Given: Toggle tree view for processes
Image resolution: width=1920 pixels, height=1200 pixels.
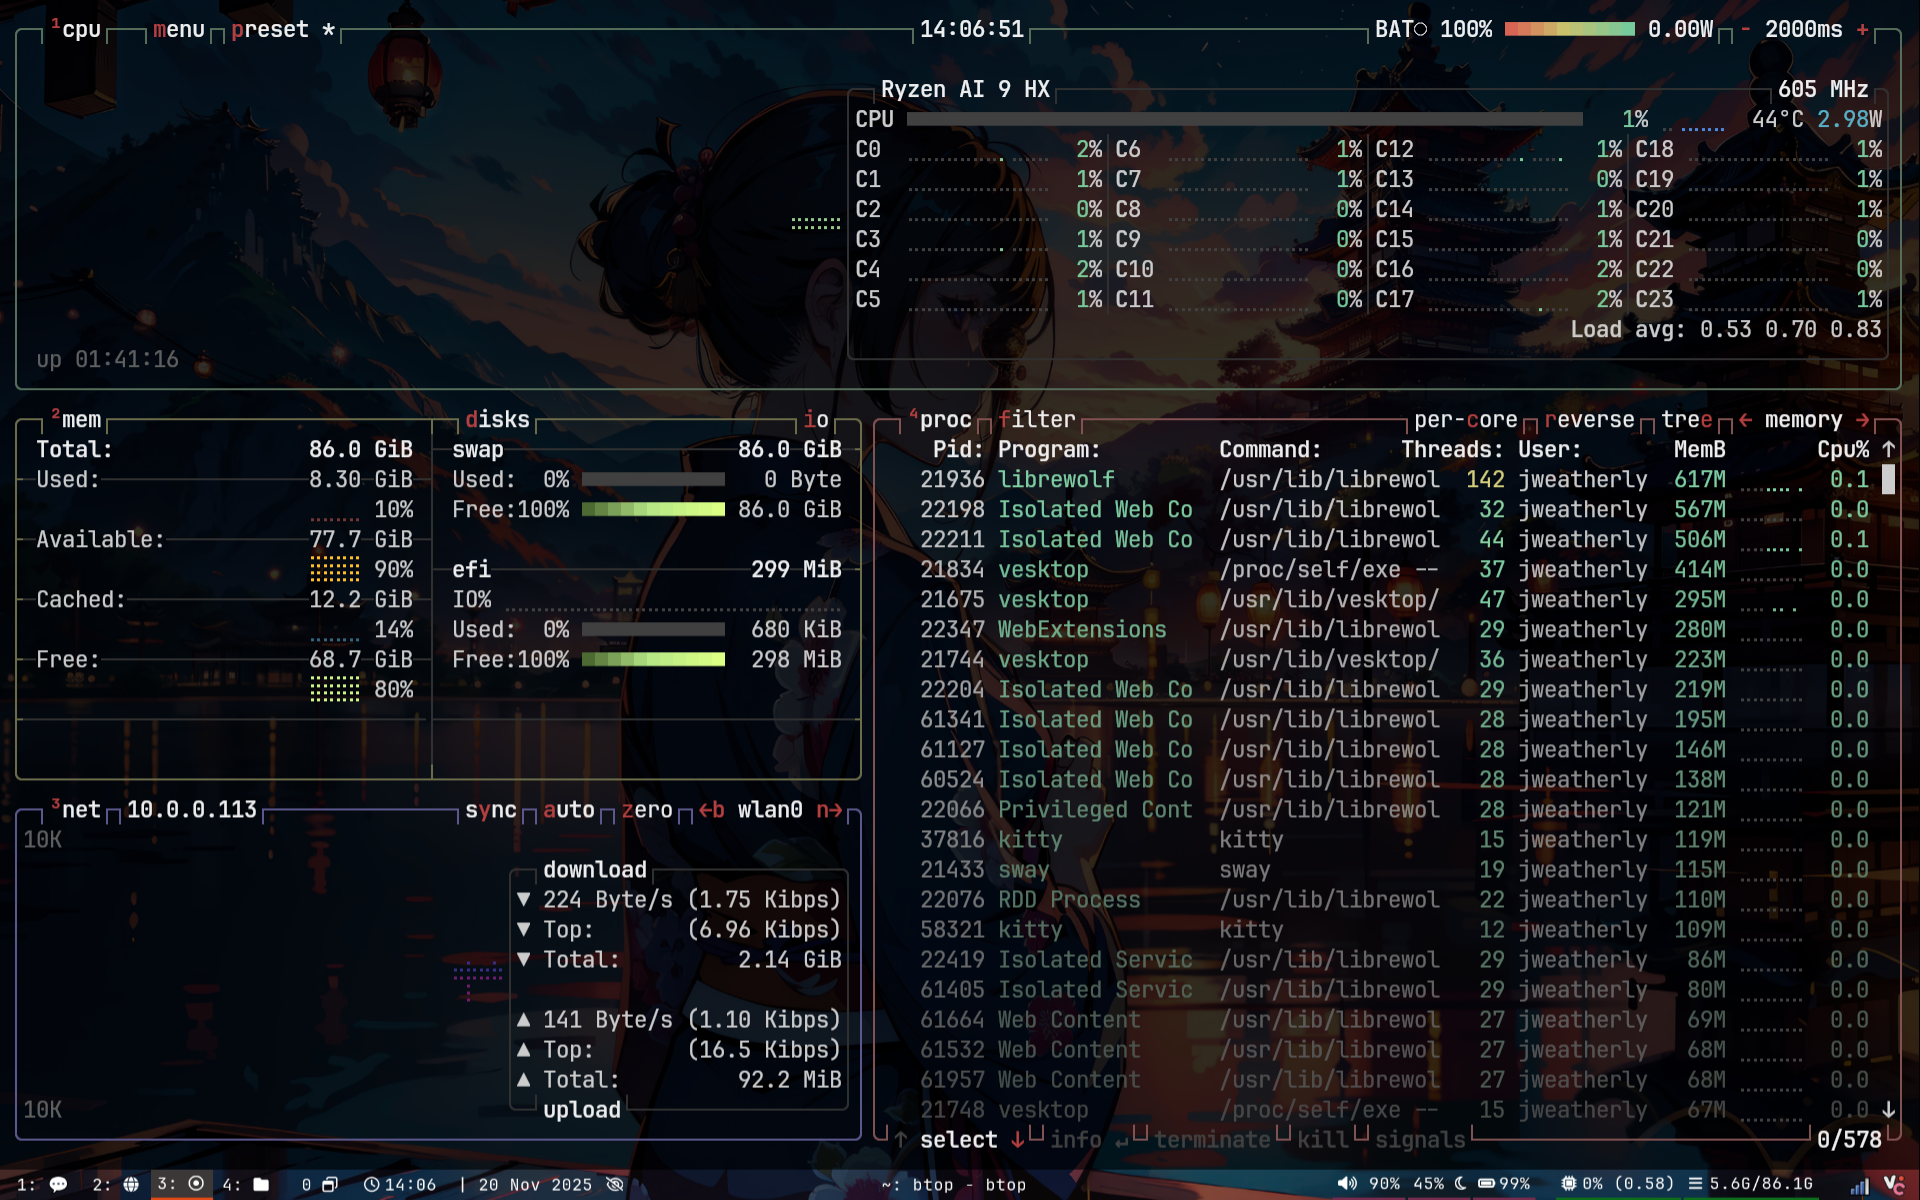Looking at the screenshot, I should 1686,420.
